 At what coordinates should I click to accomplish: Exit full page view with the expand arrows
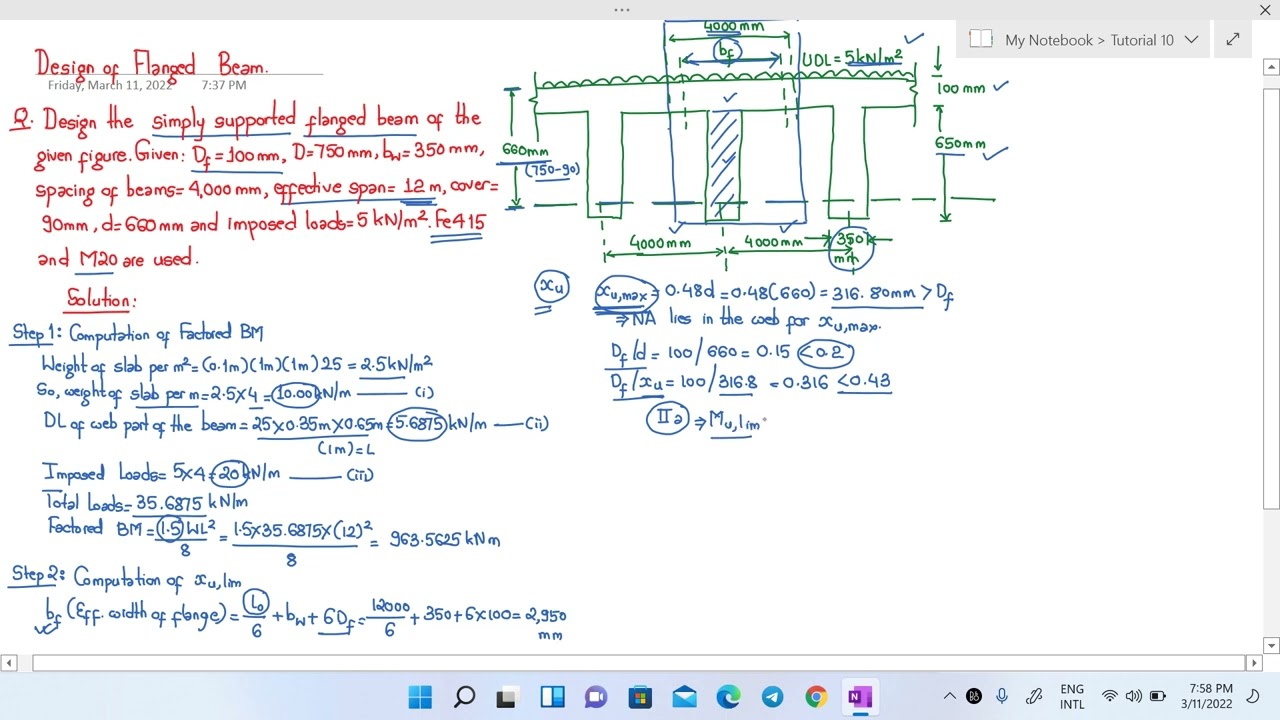[x=1233, y=40]
